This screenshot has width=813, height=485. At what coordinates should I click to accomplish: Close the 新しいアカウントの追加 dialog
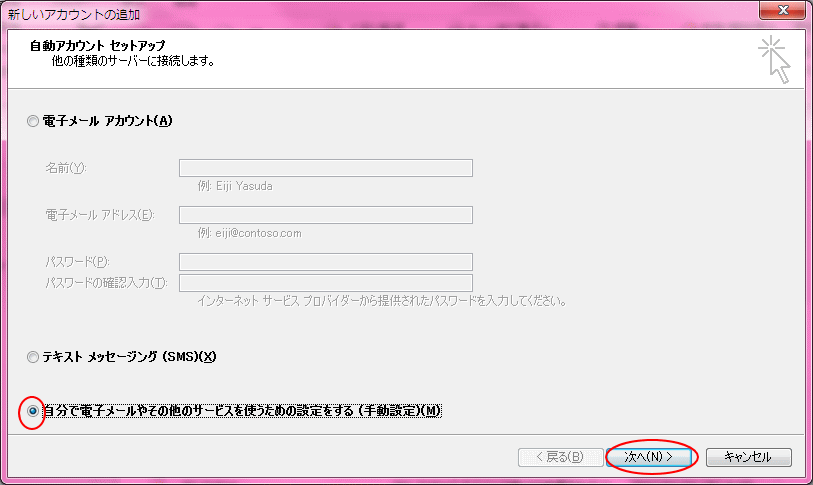click(x=782, y=10)
